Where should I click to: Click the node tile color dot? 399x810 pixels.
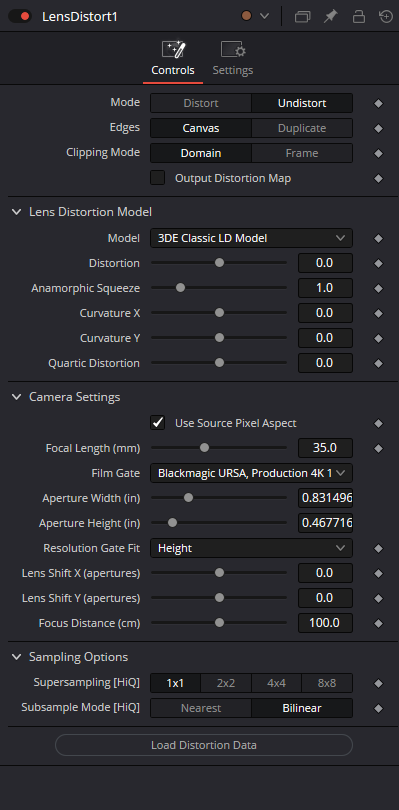click(x=247, y=16)
